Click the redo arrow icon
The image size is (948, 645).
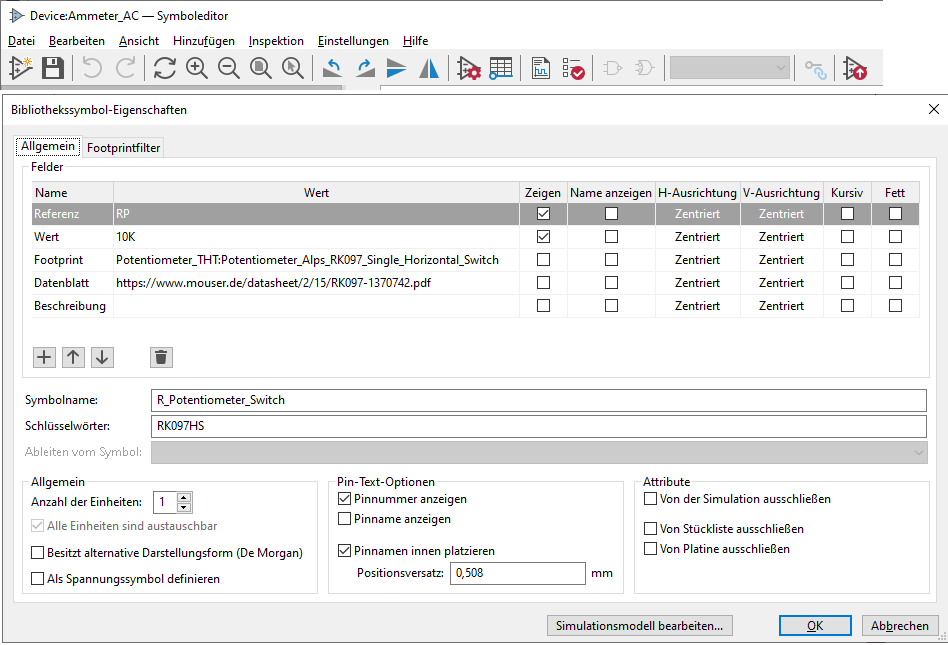coord(126,68)
